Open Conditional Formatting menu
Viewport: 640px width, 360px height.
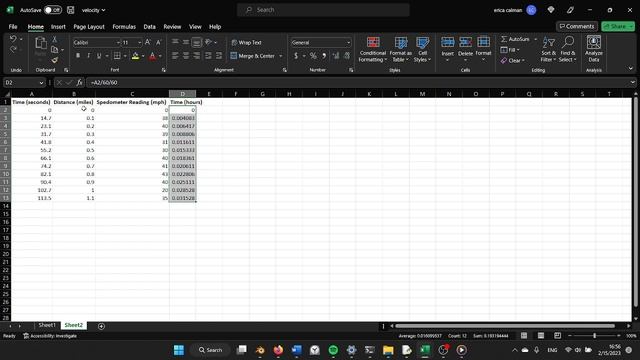pos(373,49)
